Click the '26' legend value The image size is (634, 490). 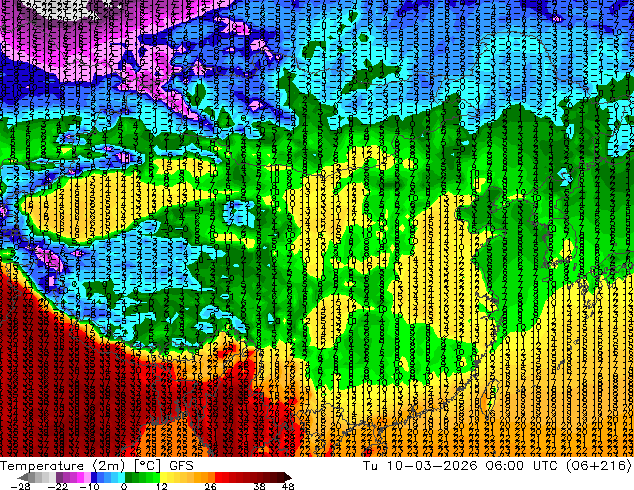(x=210, y=486)
